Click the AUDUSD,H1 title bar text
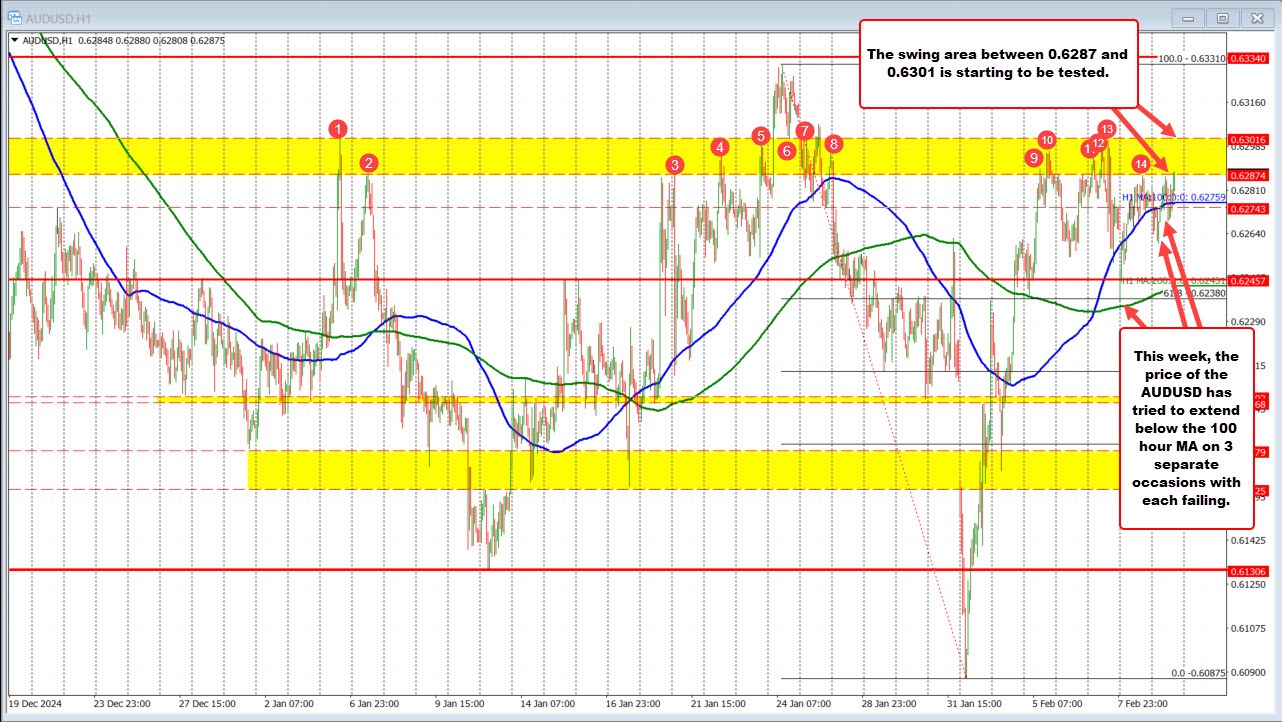 [56, 17]
